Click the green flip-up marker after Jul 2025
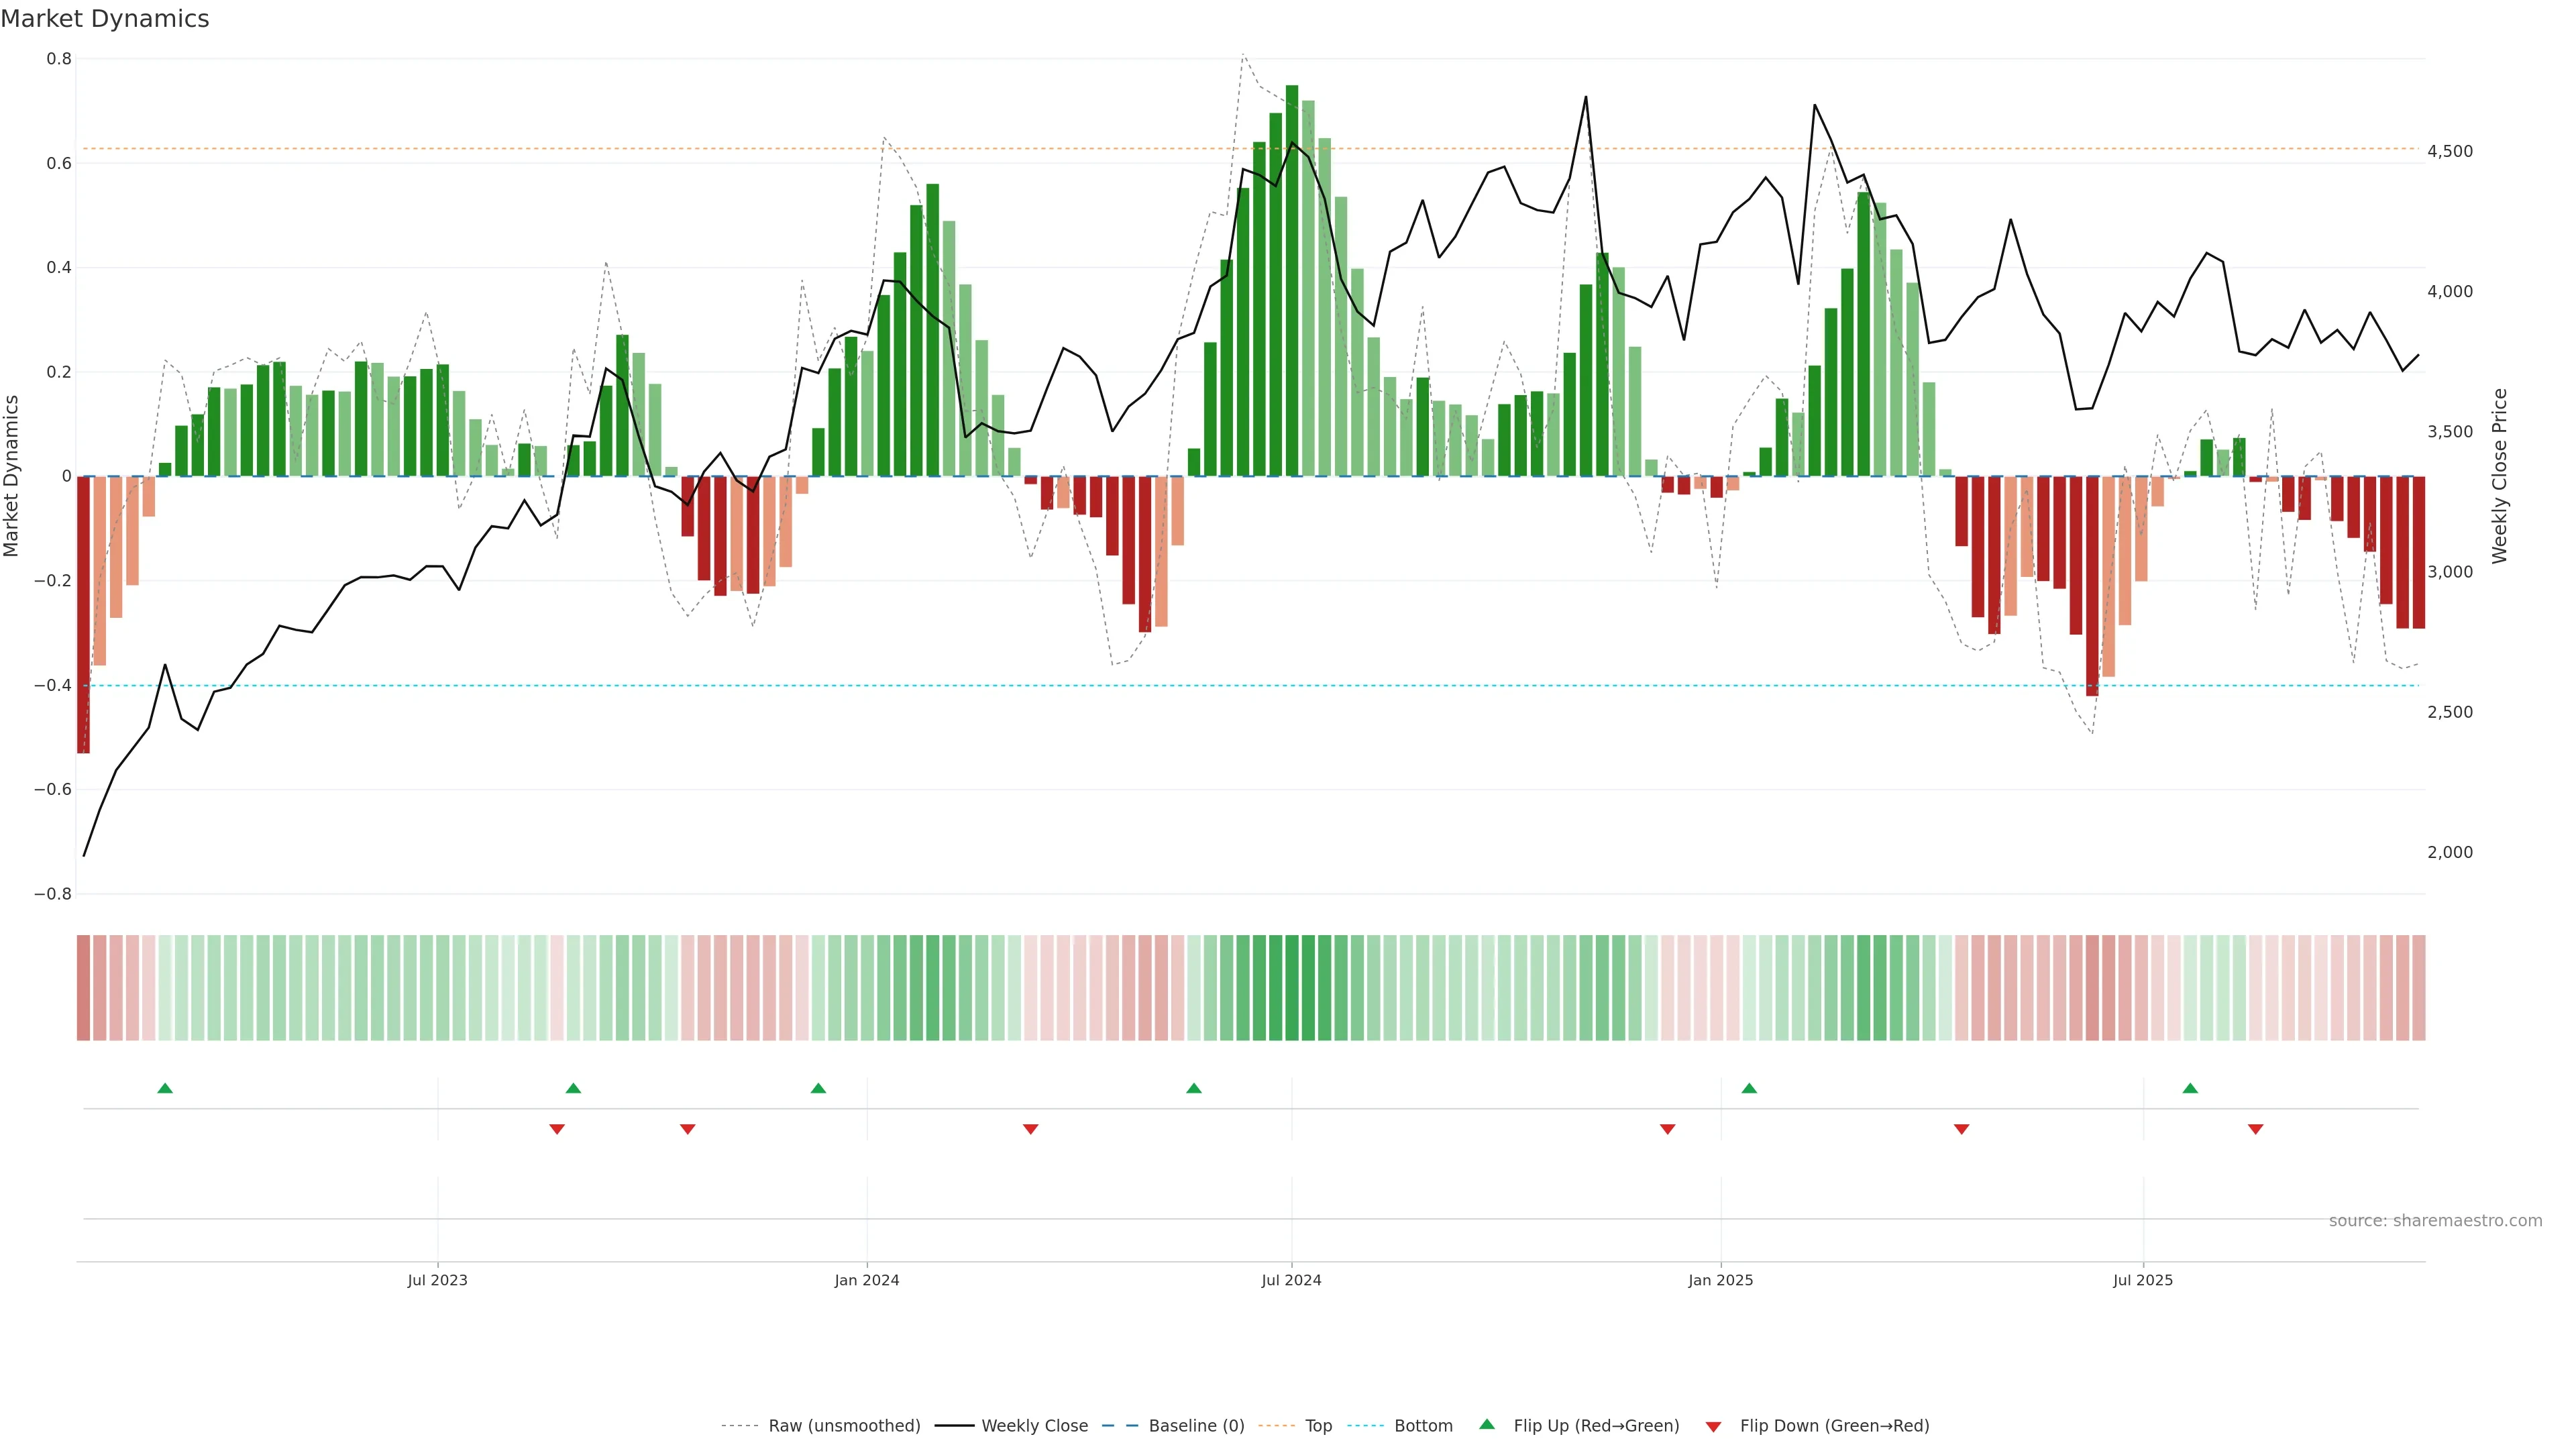Screen dimensions: 2576x1449 click(x=2190, y=1088)
